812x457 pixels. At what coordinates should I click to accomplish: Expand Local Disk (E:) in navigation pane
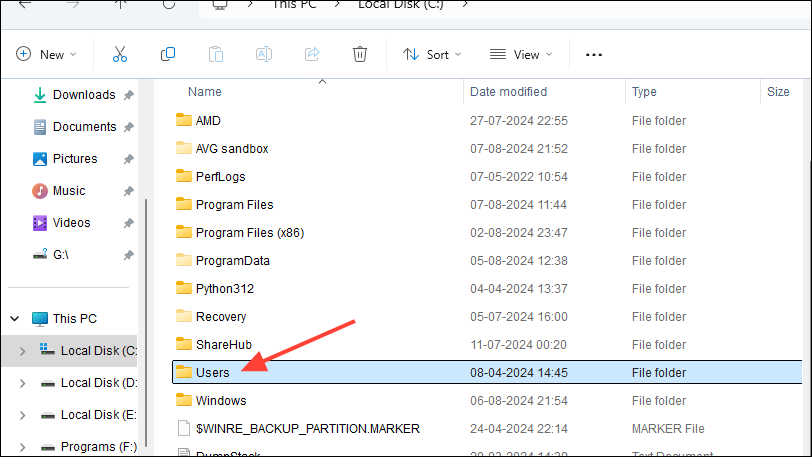click(x=22, y=416)
